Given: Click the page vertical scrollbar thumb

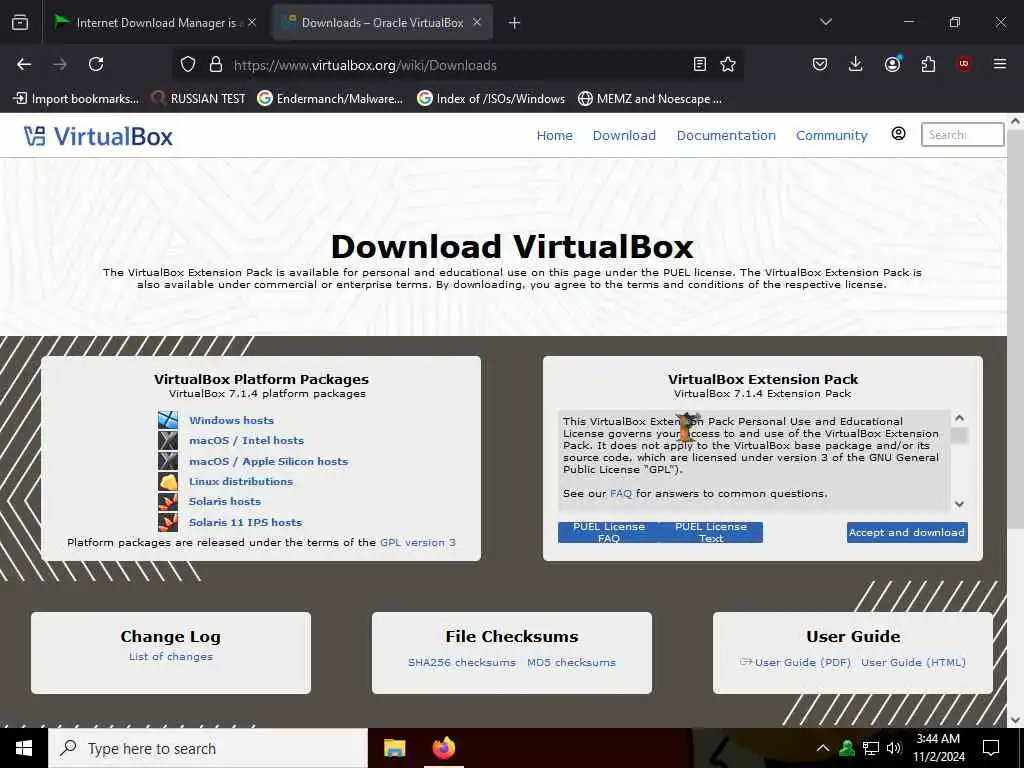Looking at the screenshot, I should click(x=1015, y=331).
